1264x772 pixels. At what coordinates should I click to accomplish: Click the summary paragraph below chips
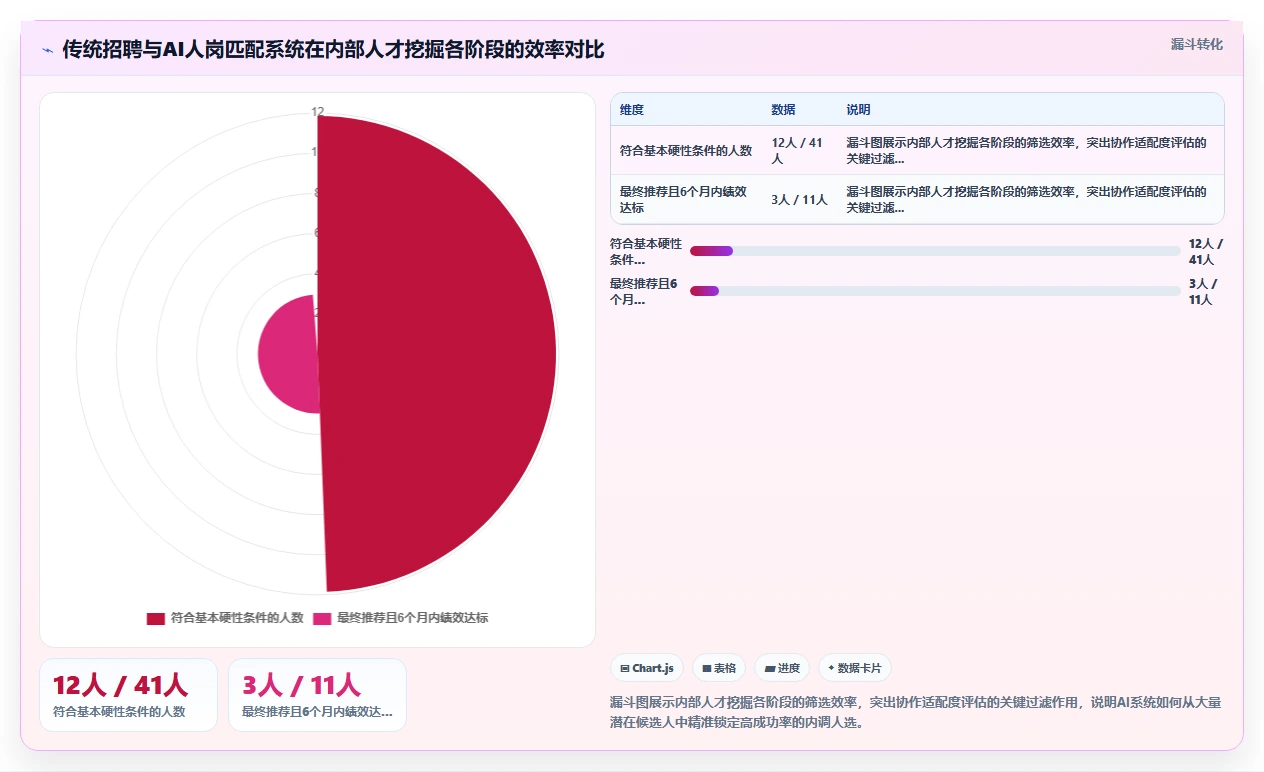coord(915,712)
